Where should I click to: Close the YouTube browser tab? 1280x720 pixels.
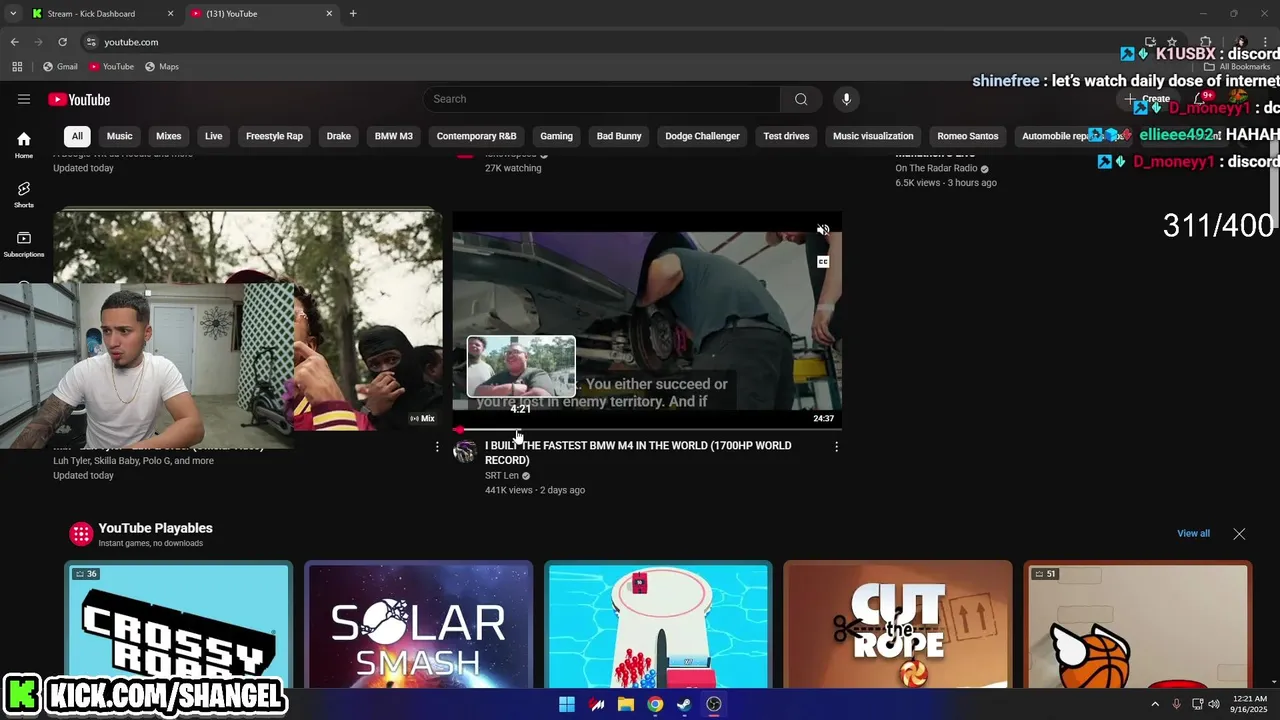[329, 14]
